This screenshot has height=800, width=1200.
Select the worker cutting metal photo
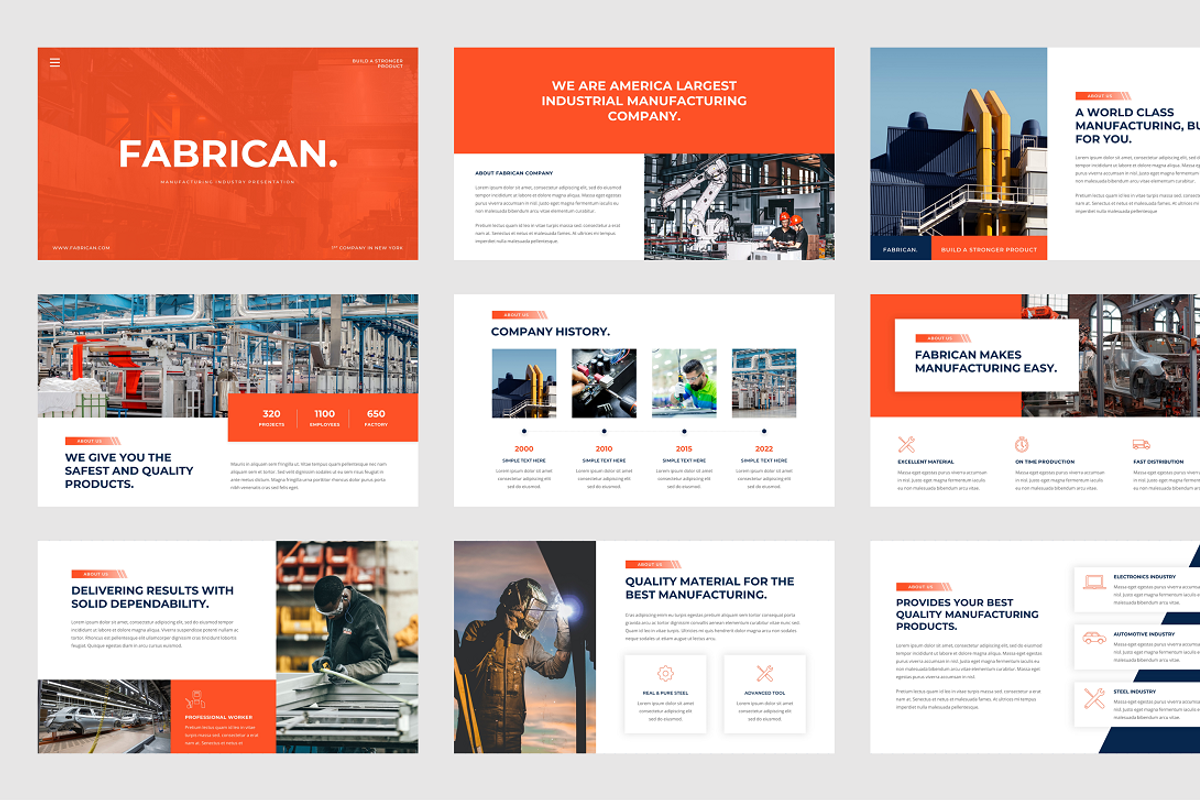[347, 647]
